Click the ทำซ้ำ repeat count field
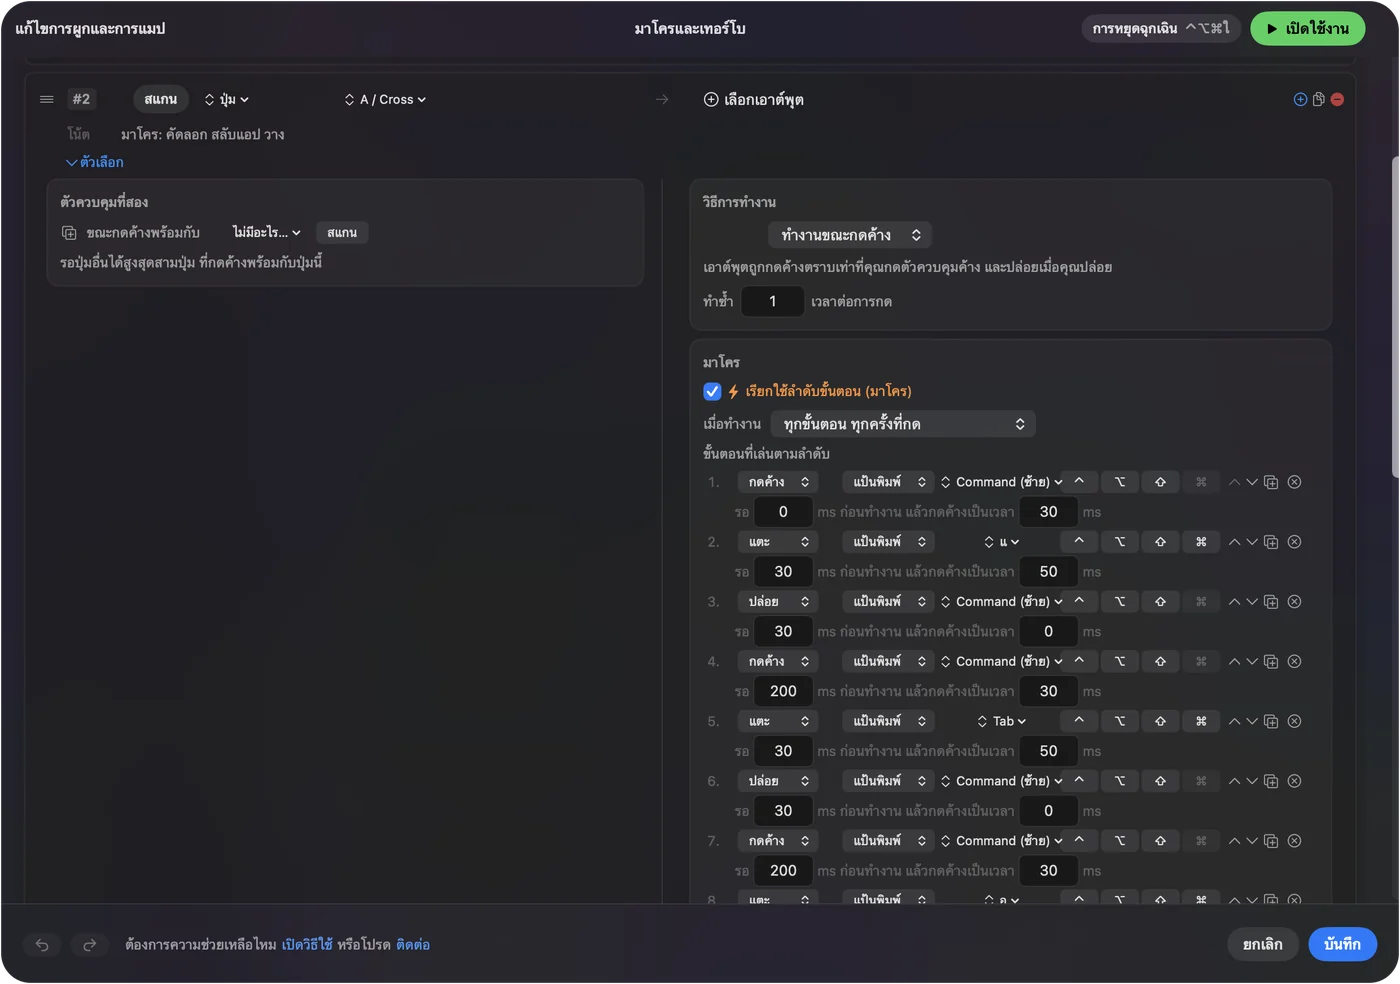The image size is (1400, 984). 772,301
